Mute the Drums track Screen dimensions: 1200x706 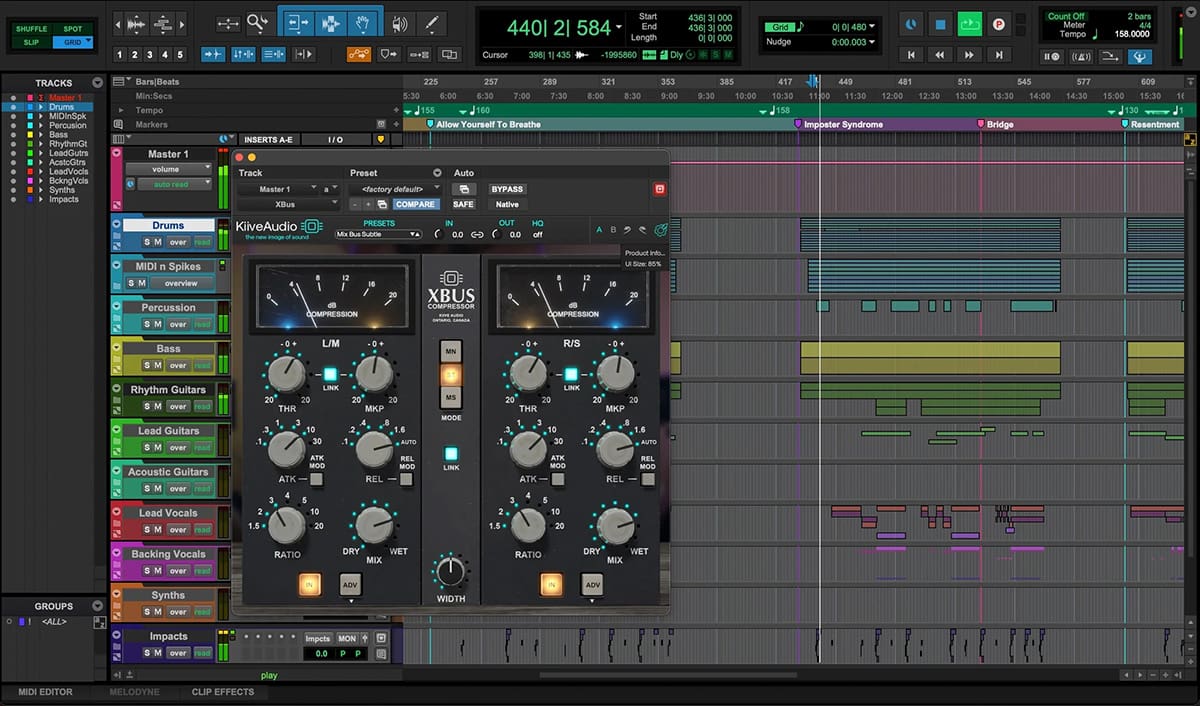[158, 242]
